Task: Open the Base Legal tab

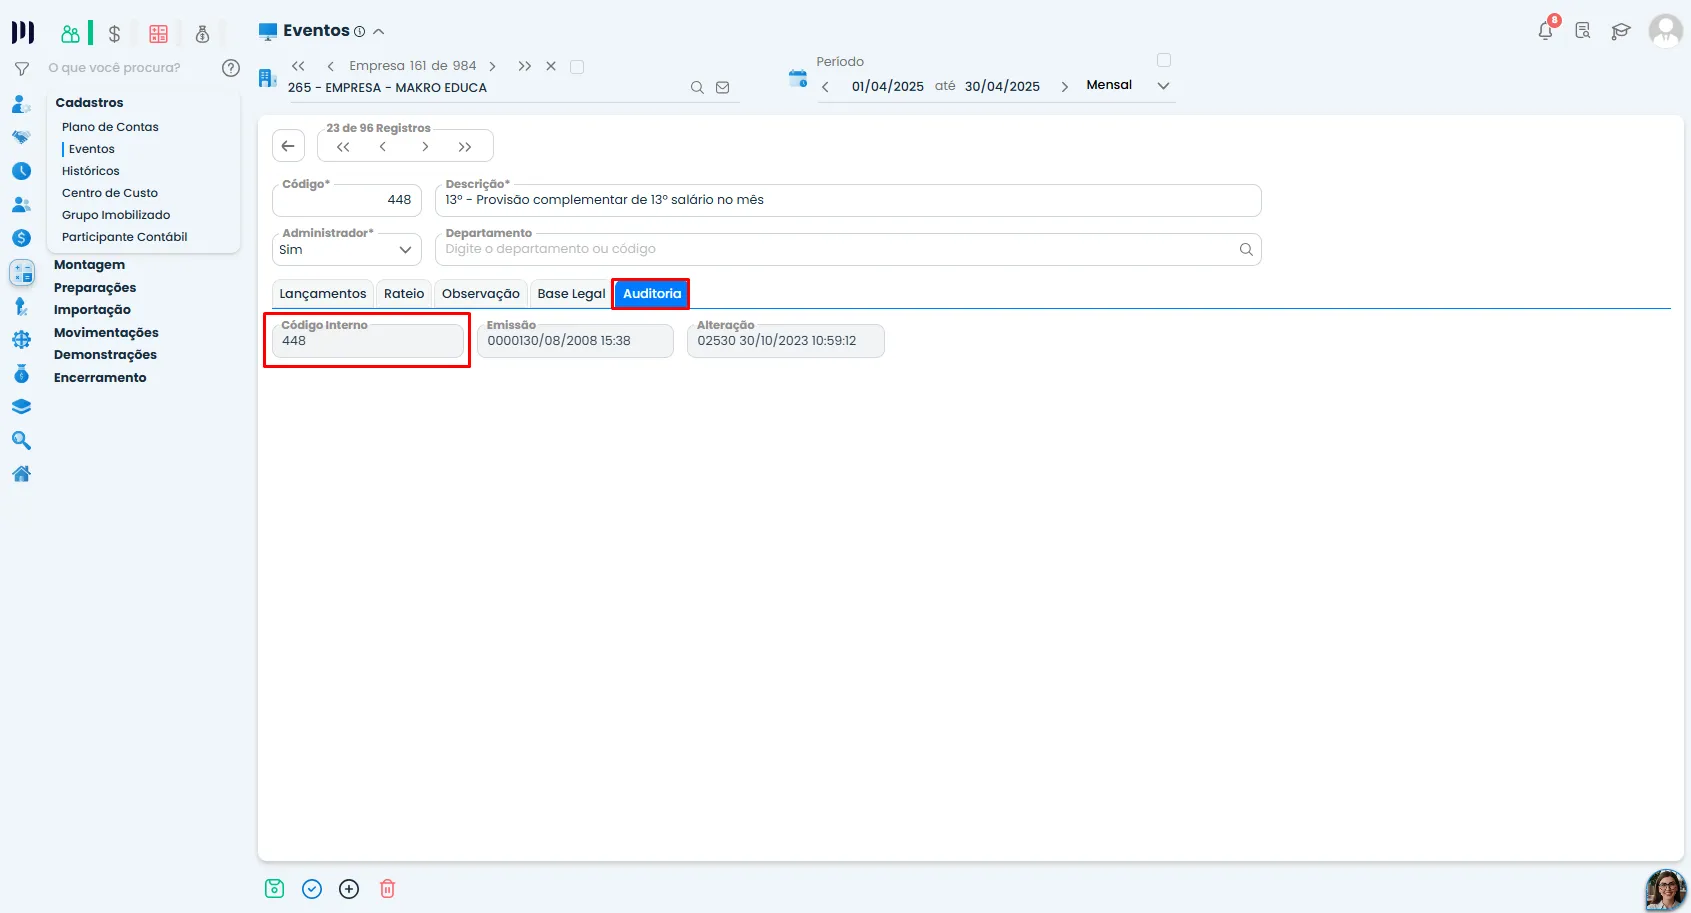Action: (571, 294)
